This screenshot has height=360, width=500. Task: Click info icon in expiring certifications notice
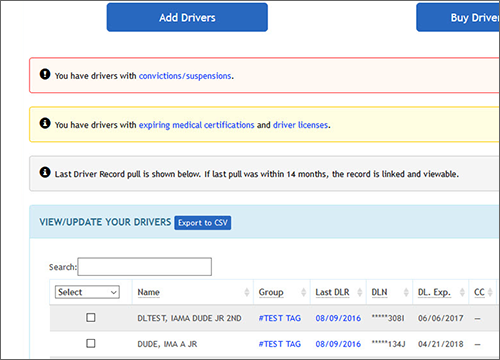coord(45,123)
